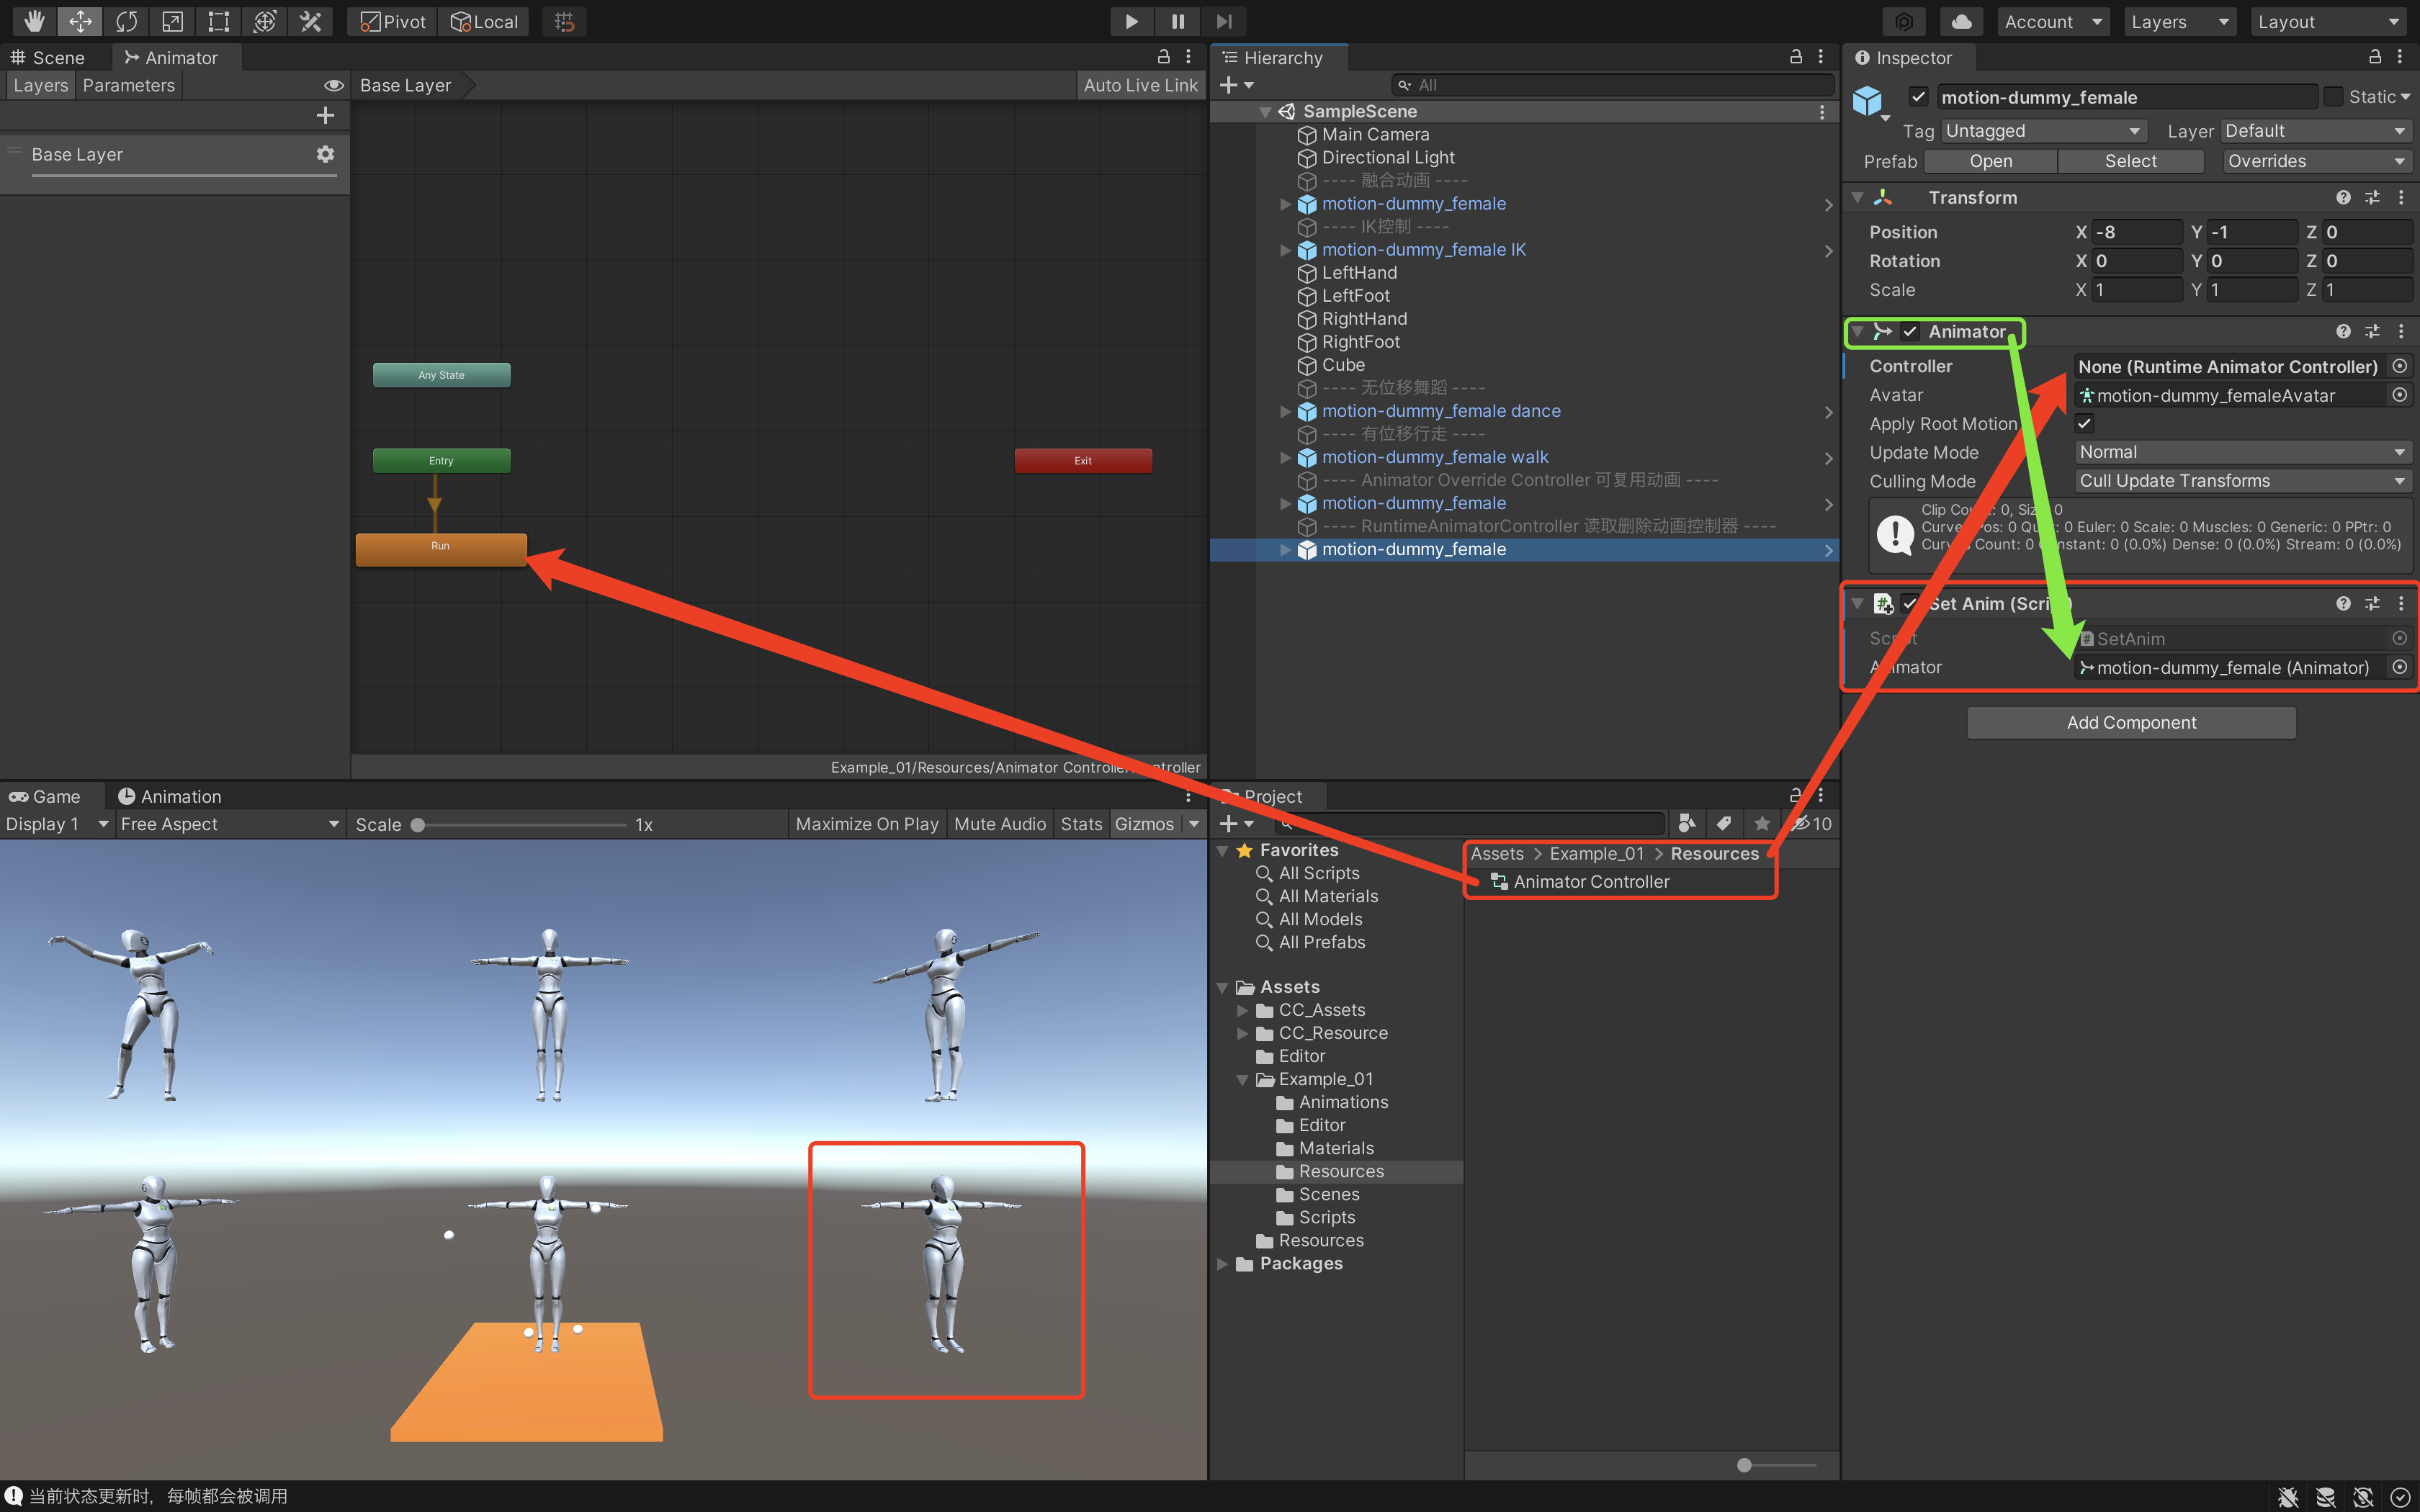2420x1512 pixels.
Task: Click the Add Component button
Action: tap(2131, 722)
